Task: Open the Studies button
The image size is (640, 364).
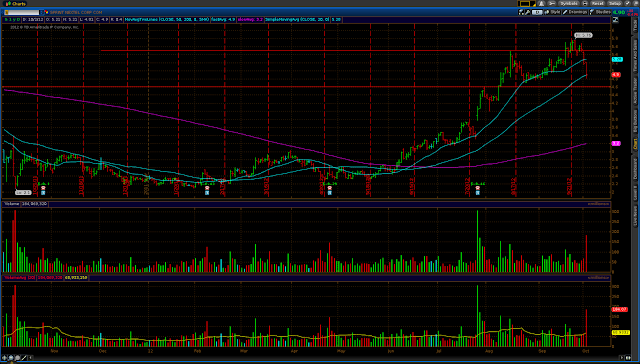Action: (x=600, y=12)
